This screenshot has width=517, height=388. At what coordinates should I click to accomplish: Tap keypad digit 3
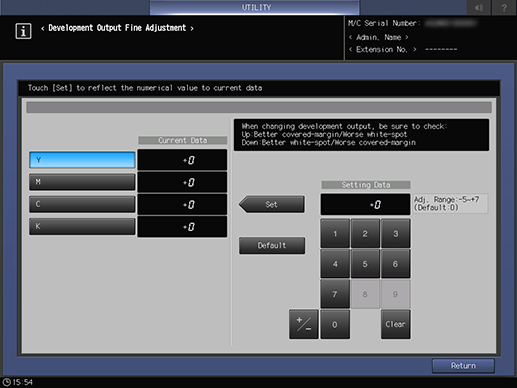396,234
